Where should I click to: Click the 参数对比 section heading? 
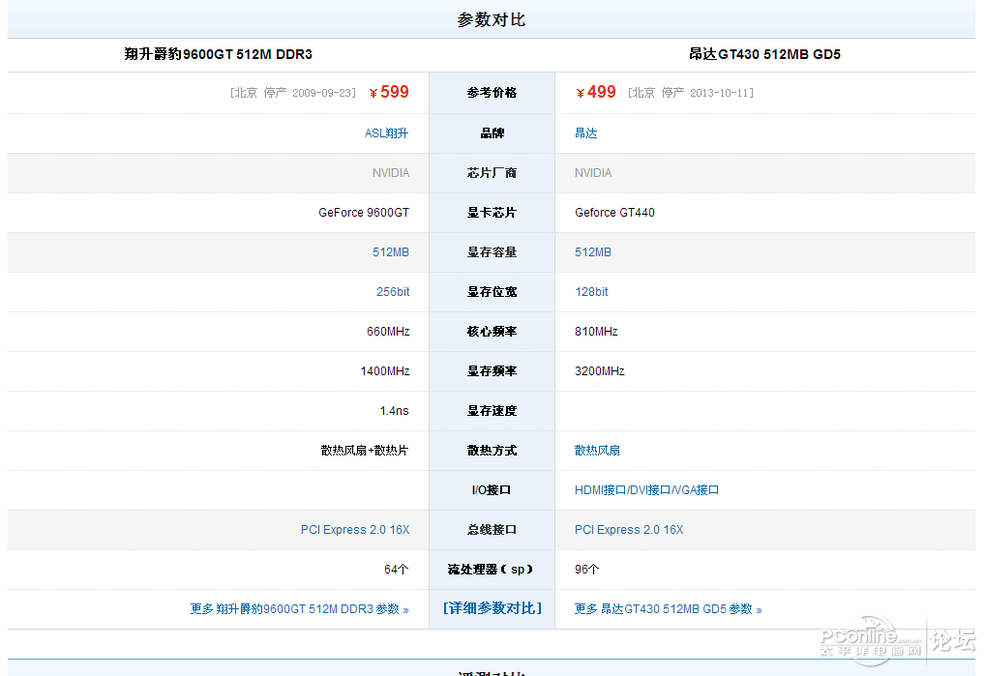tap(491, 19)
